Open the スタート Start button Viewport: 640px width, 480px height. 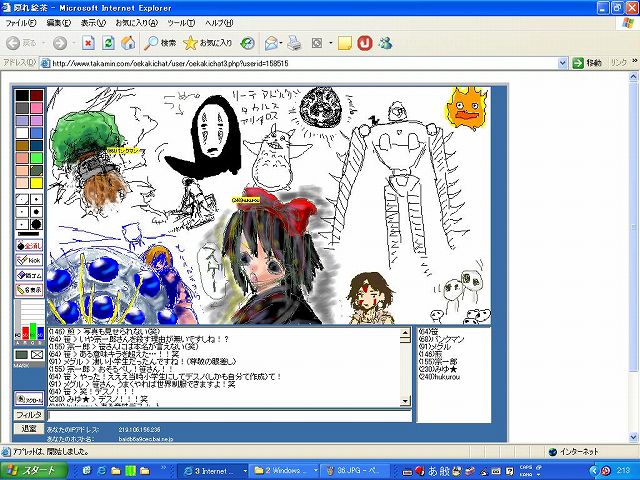33,471
